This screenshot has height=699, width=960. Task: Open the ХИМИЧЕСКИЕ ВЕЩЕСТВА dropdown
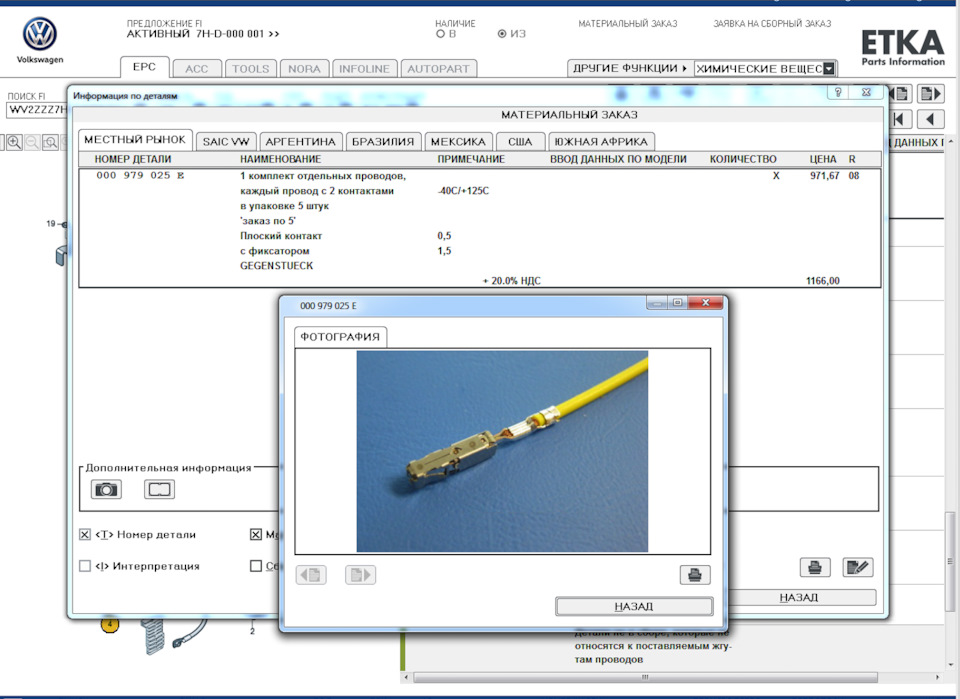tap(828, 68)
